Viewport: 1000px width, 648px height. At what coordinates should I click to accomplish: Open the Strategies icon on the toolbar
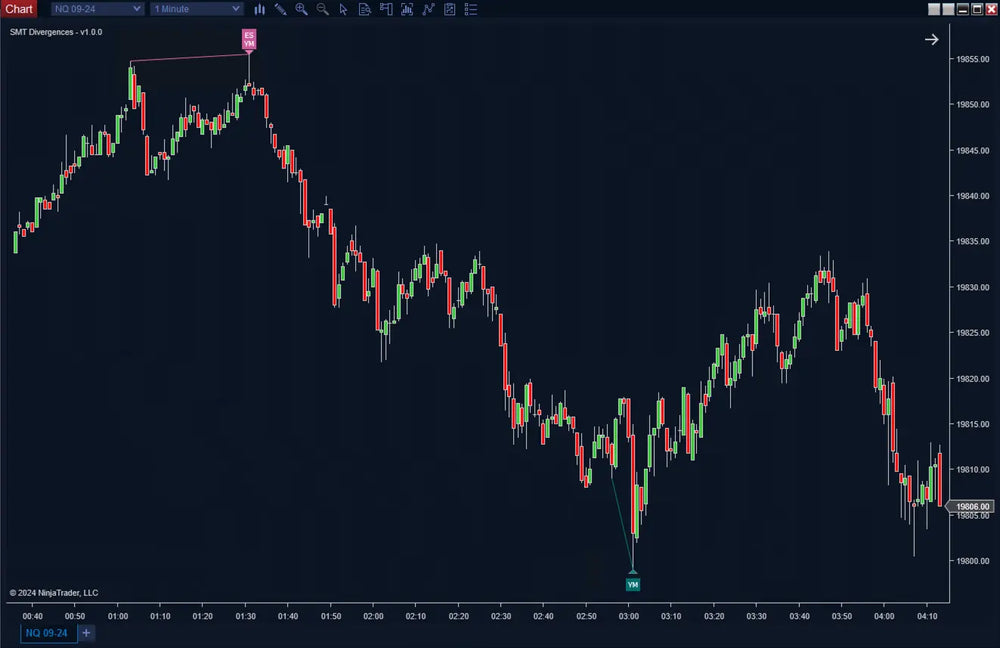point(449,9)
